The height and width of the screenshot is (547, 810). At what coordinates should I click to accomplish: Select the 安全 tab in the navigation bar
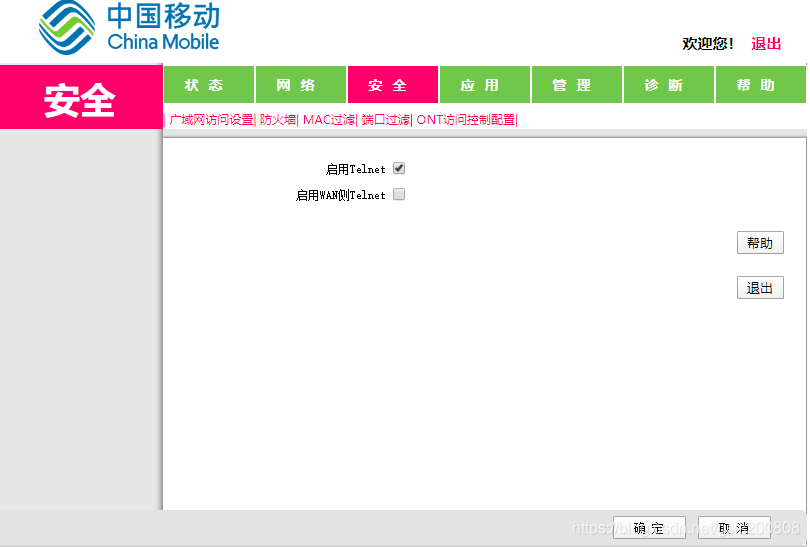(393, 85)
